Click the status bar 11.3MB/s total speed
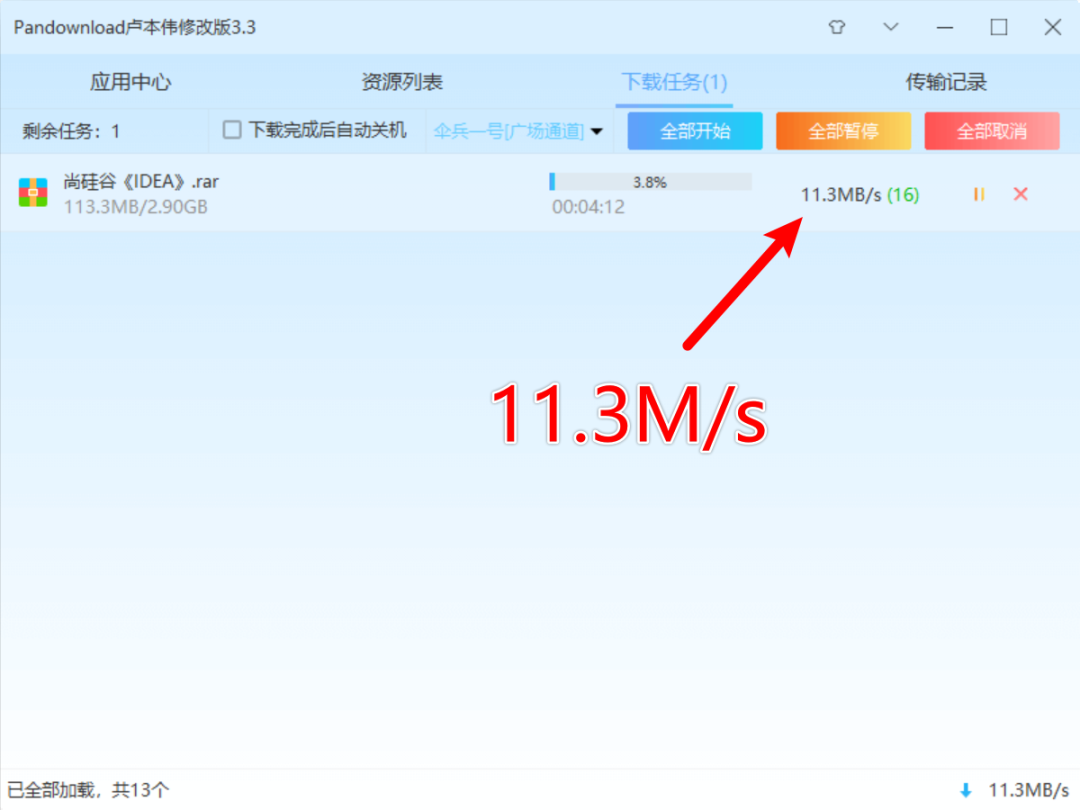Viewport: 1080px width, 810px height. tap(1028, 790)
